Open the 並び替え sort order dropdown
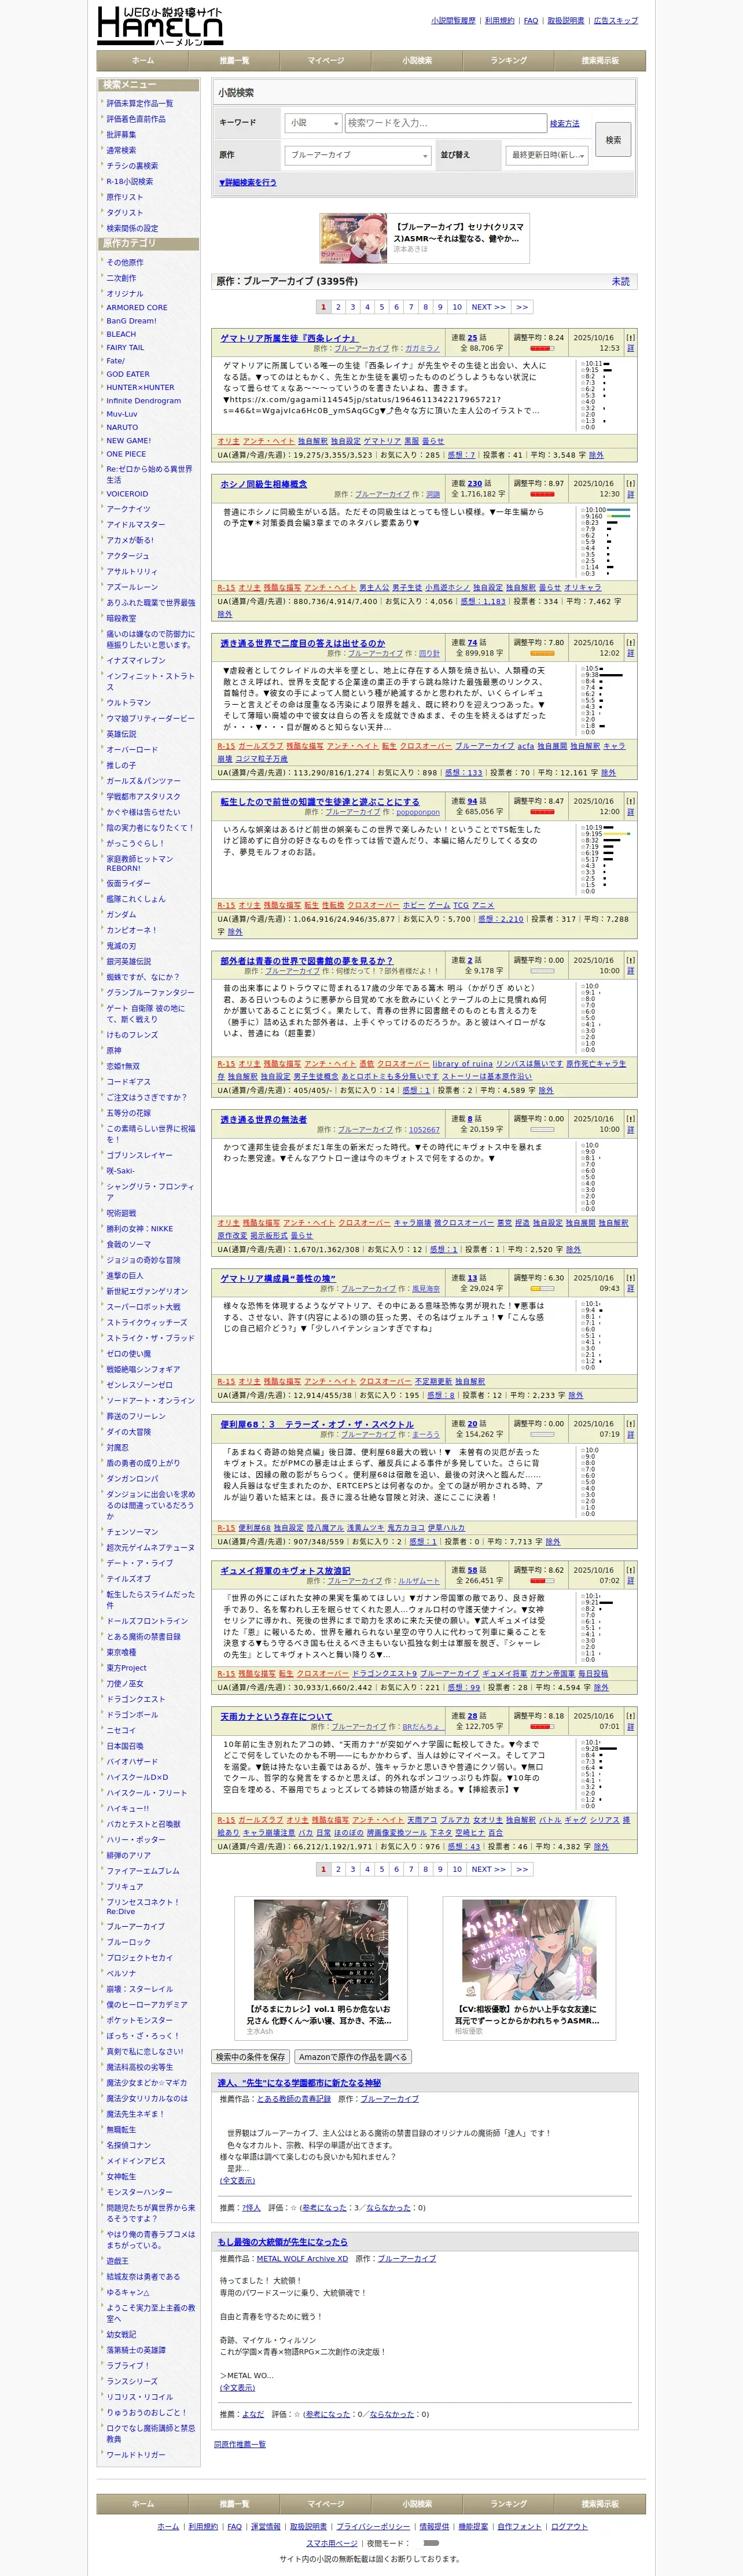The width and height of the screenshot is (743, 2576). (547, 155)
